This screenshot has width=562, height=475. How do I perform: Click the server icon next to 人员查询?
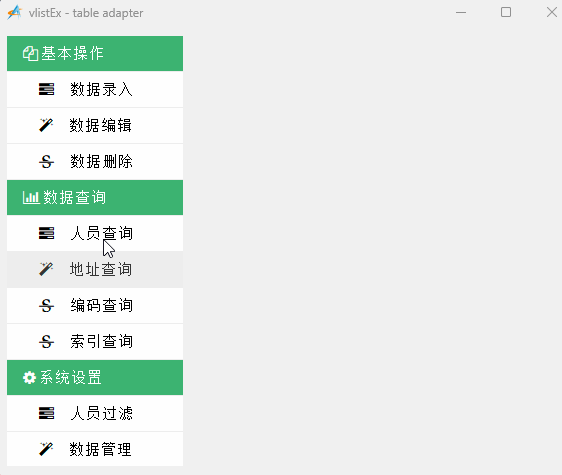coord(46,233)
